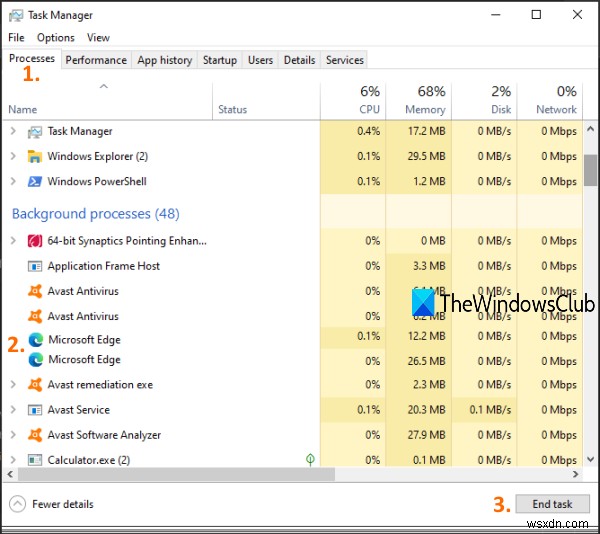600x534 pixels.
Task: Expand the Avast remediation exe row
Action: tap(13, 384)
